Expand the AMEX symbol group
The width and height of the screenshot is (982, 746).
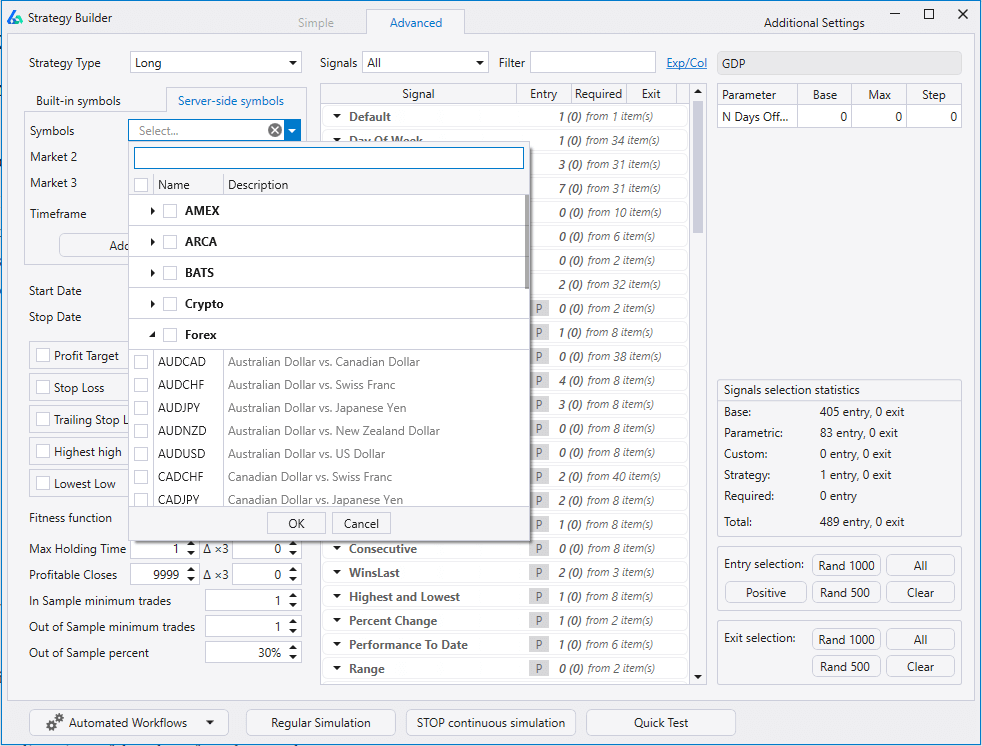152,211
